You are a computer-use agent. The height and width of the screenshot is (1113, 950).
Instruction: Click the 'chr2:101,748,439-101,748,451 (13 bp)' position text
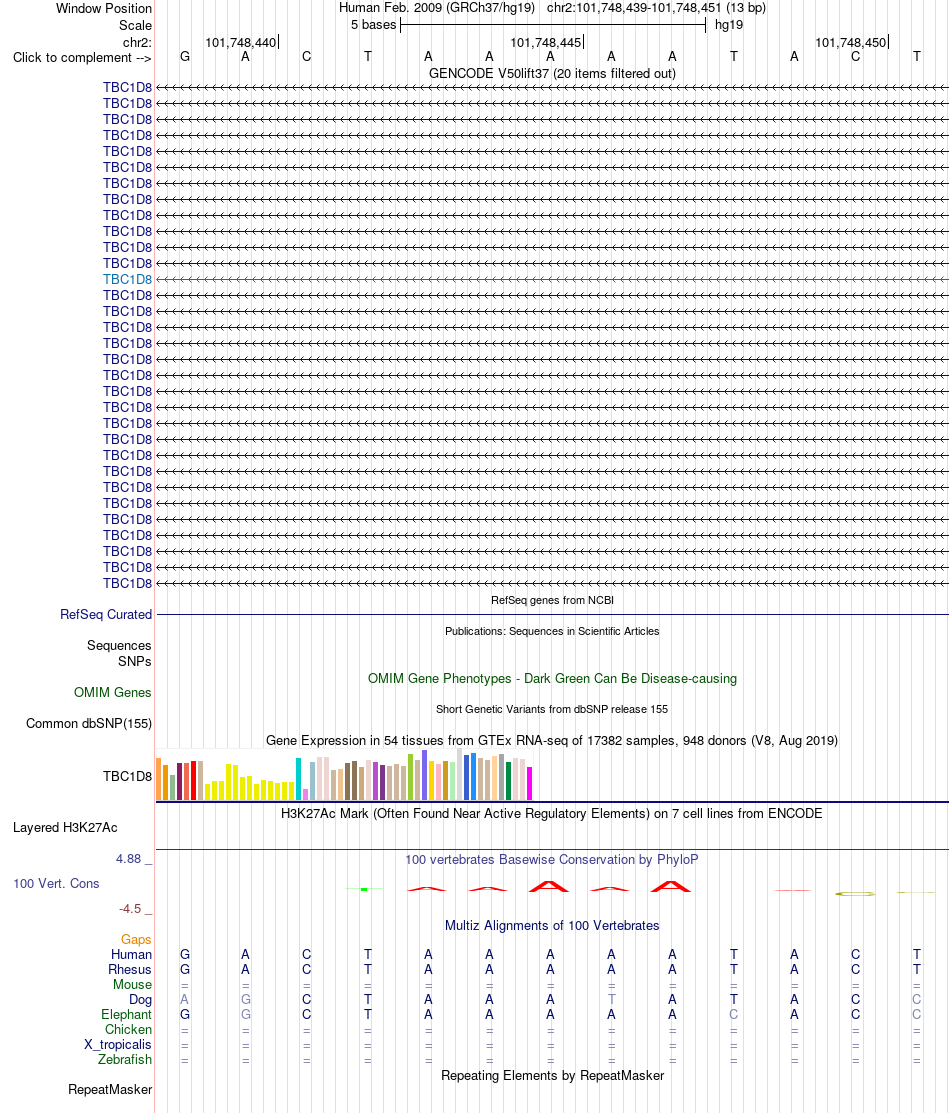pos(656,8)
